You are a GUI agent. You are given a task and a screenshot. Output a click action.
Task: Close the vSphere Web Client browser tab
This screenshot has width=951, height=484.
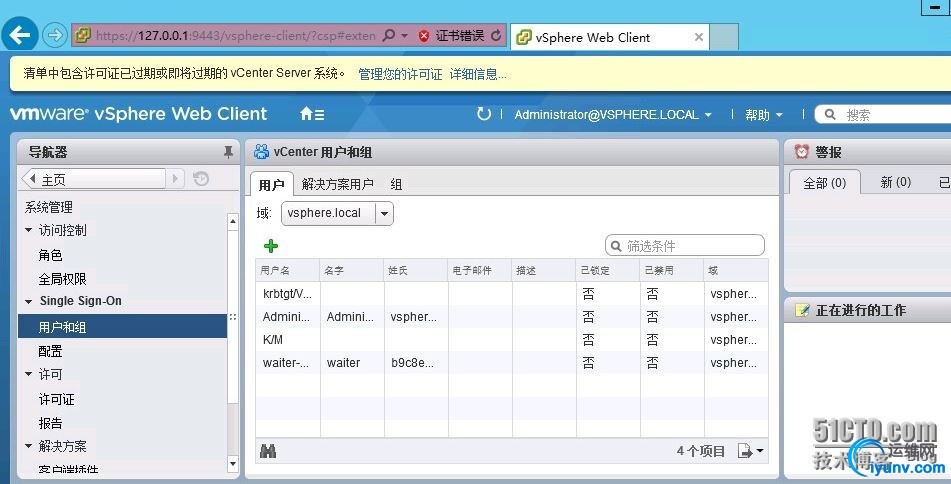(x=699, y=37)
